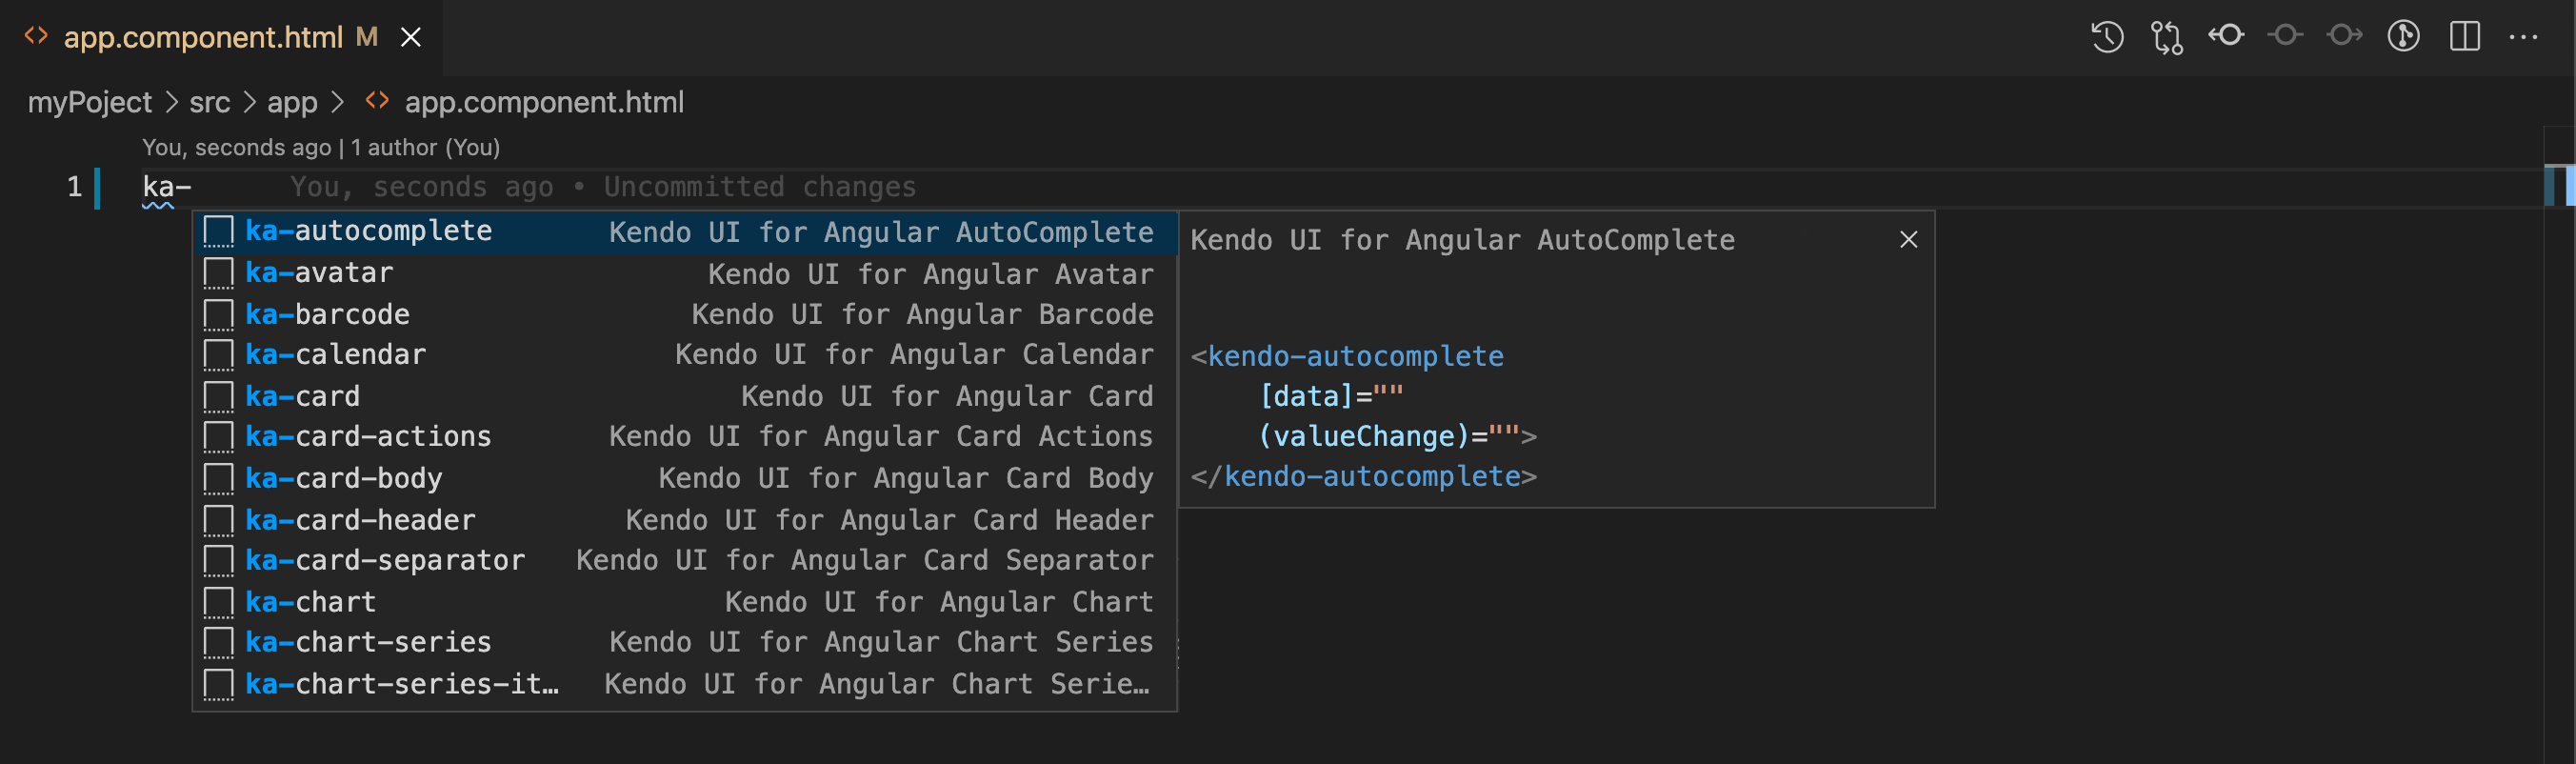Pick ka-card-body from suggestions
The height and width of the screenshot is (764, 2576).
click(684, 478)
